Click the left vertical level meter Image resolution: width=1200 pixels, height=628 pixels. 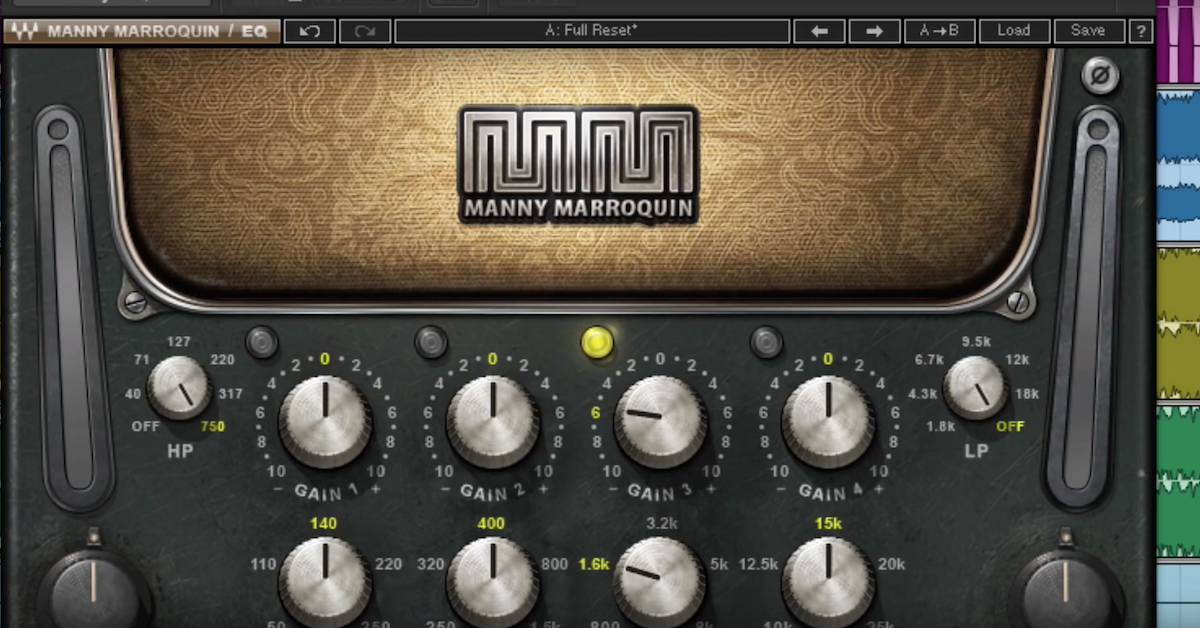point(73,308)
